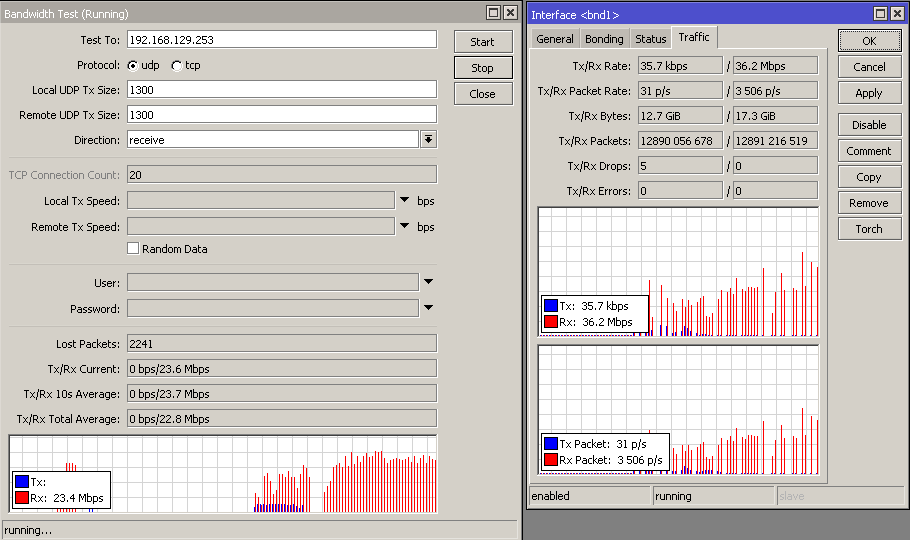Click the enabled status field
910x540 pixels.
click(590, 496)
